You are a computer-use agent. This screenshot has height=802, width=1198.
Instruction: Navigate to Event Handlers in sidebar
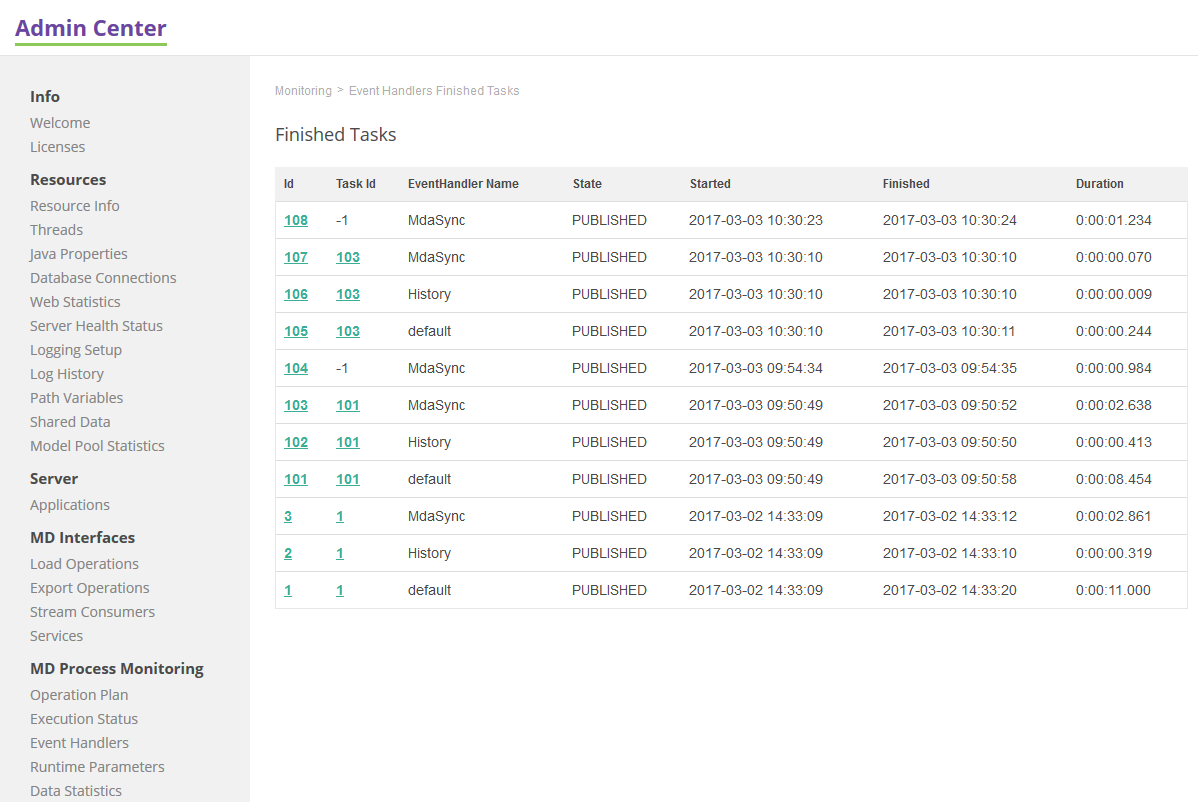pos(79,743)
